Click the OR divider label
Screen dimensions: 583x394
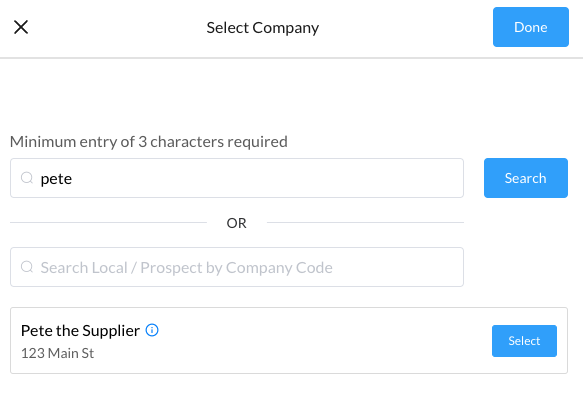(236, 223)
